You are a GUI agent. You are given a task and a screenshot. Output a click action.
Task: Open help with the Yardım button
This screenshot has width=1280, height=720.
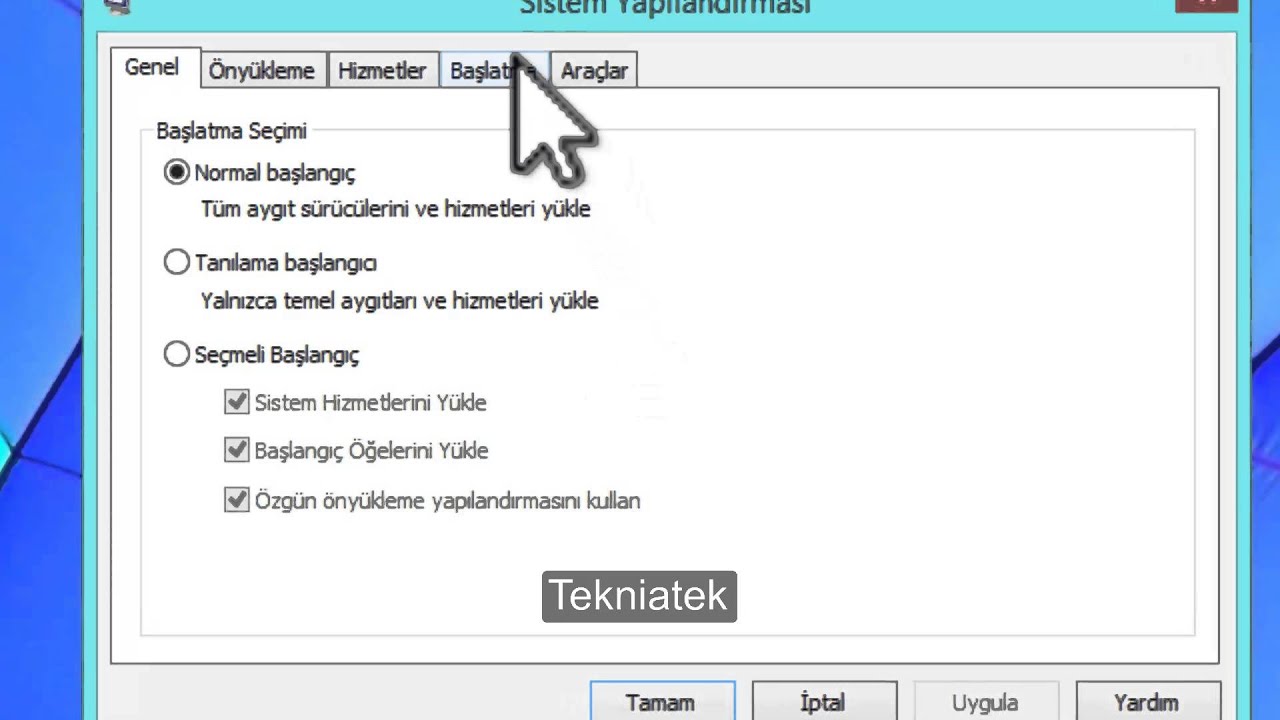1146,702
